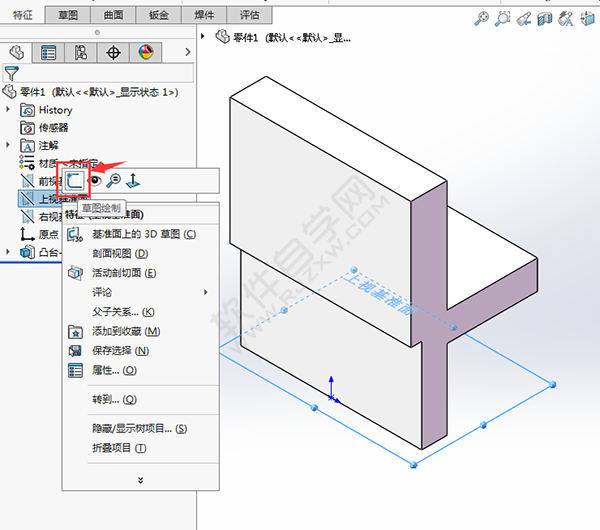
Task: Switch to the 草图 ribbon tab
Action: [x=68, y=15]
